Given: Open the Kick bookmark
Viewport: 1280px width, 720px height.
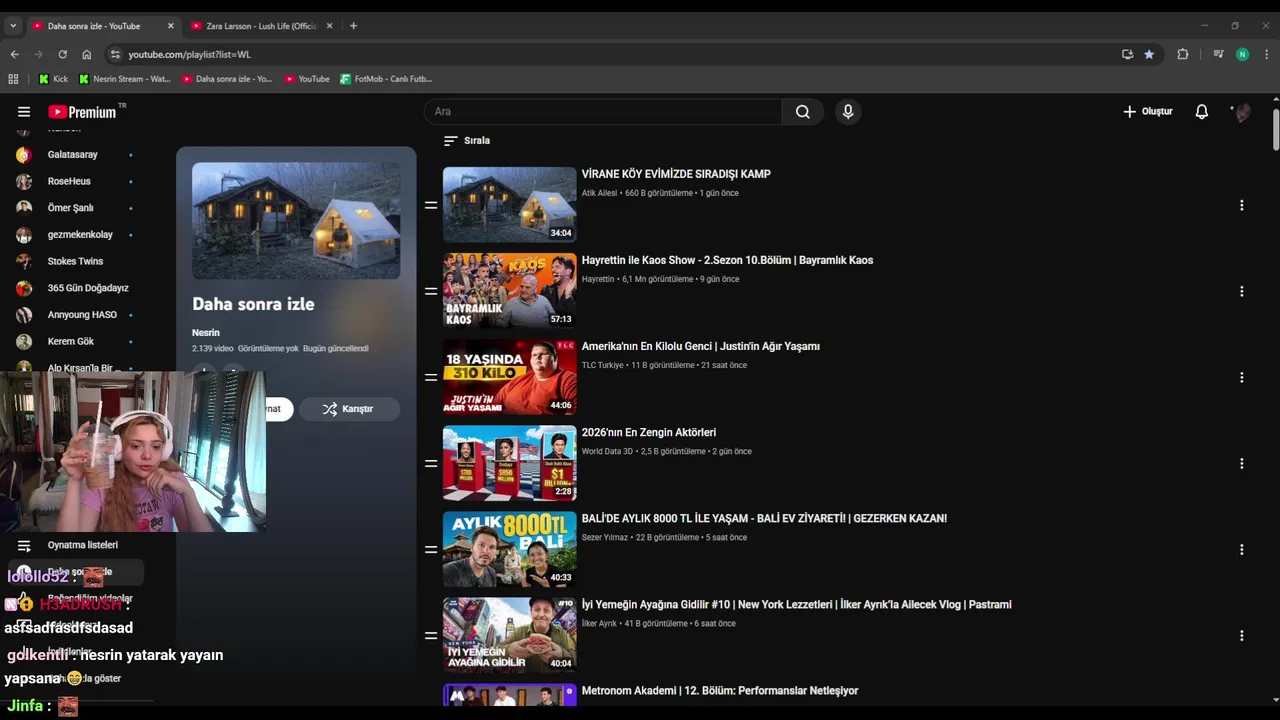Looking at the screenshot, I should tap(53, 79).
